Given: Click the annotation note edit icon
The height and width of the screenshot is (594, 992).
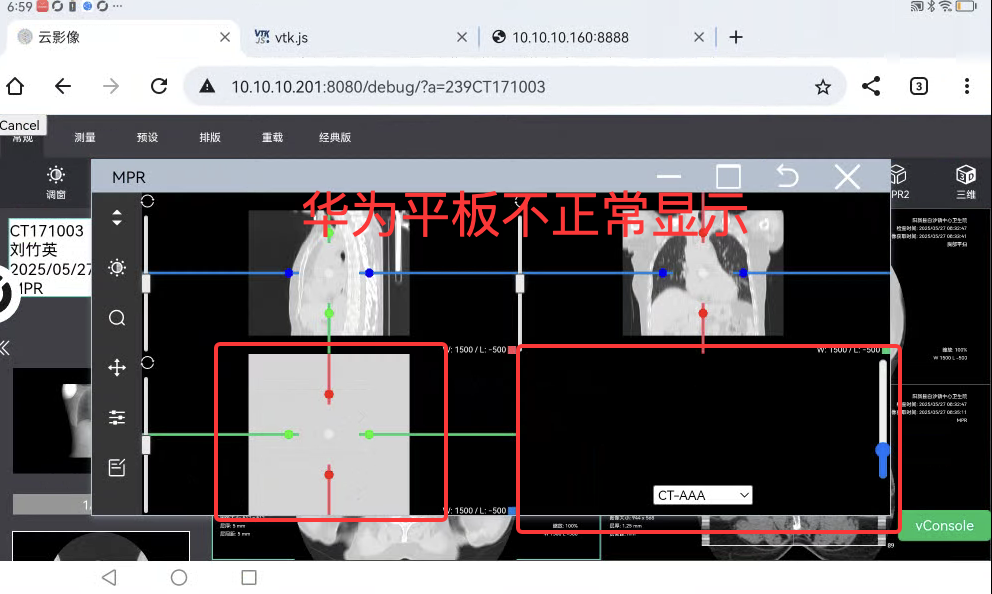Looking at the screenshot, I should pos(117,467).
